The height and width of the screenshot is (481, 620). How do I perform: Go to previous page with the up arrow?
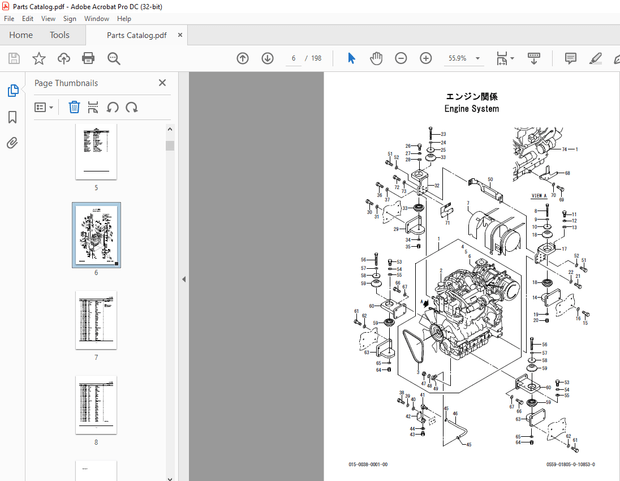tap(242, 59)
